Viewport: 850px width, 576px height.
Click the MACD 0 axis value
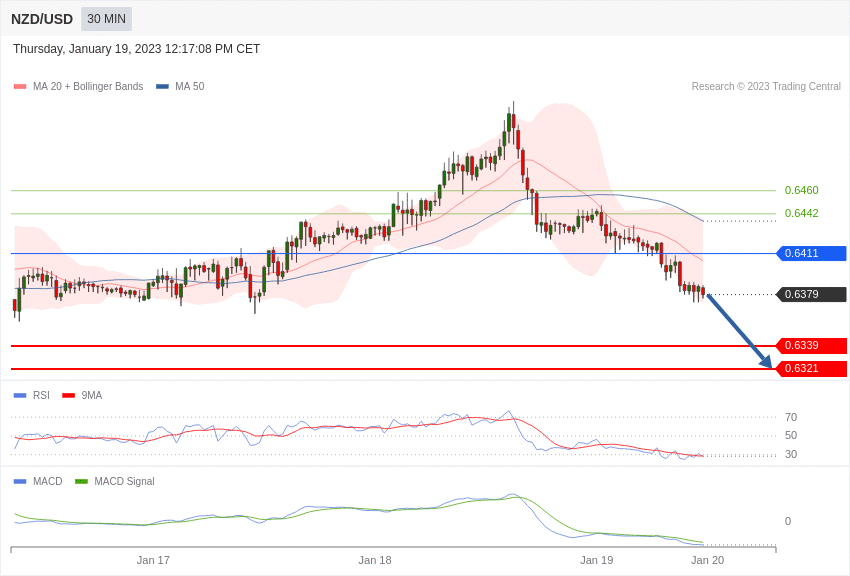(788, 521)
